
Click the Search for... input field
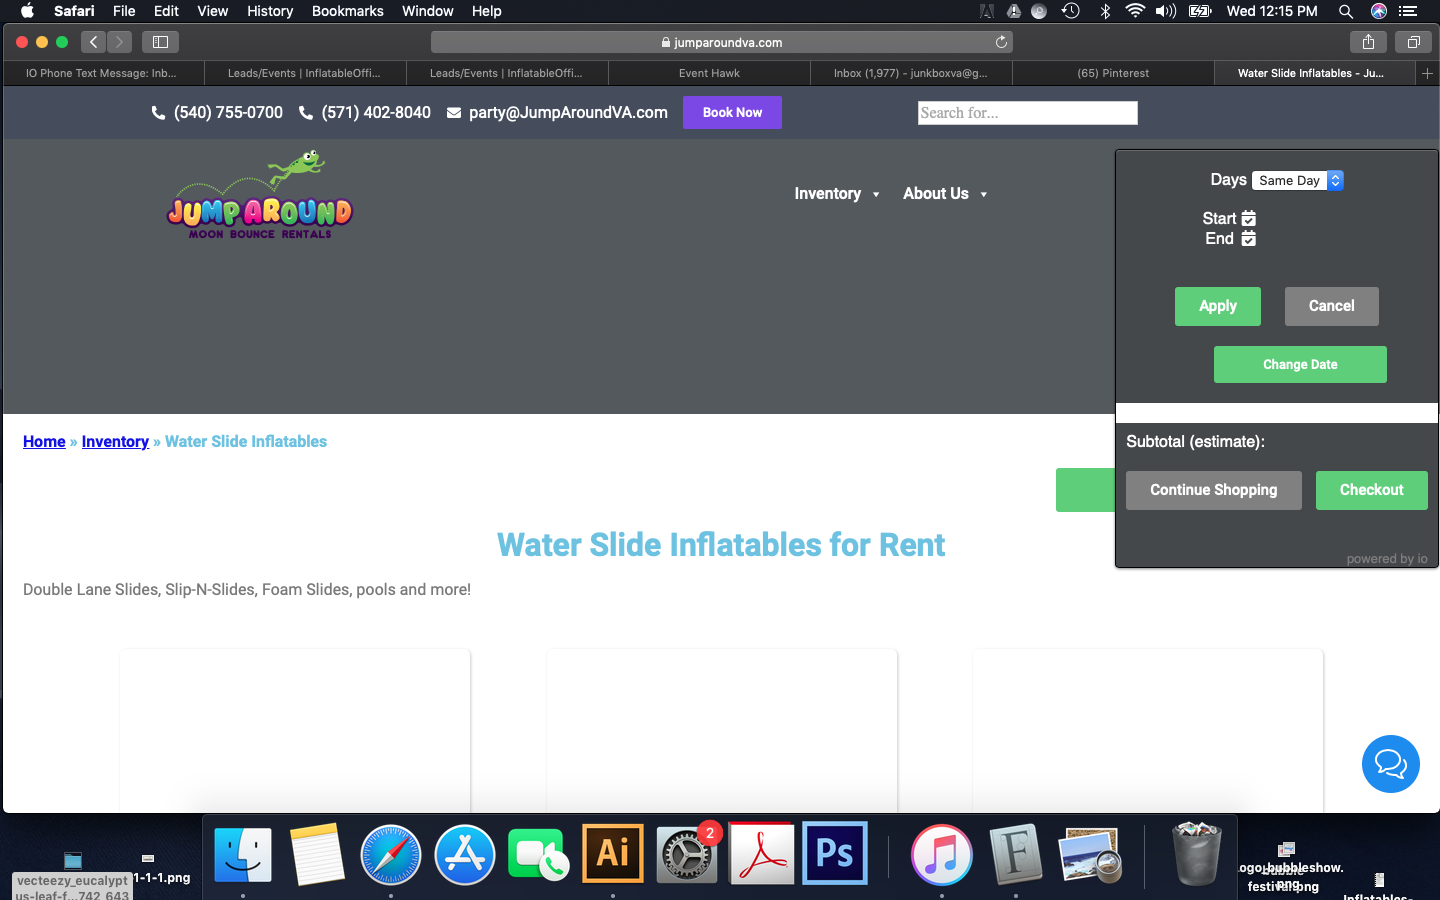(1027, 113)
